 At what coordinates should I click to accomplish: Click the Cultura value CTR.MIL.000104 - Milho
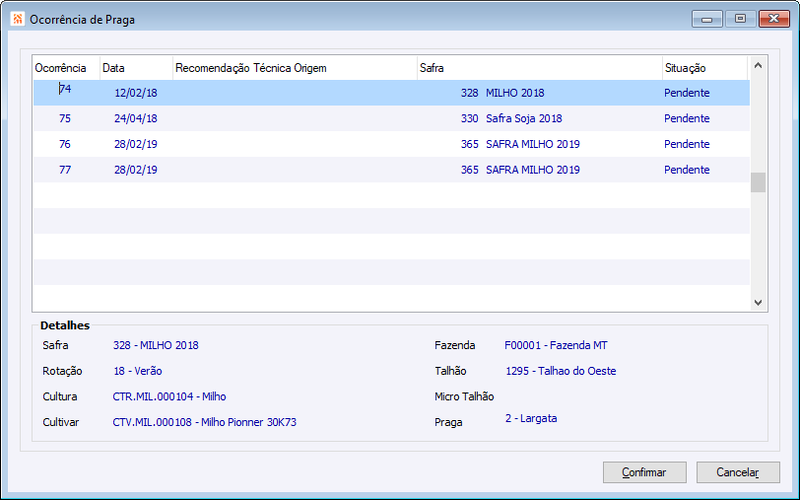point(169,396)
